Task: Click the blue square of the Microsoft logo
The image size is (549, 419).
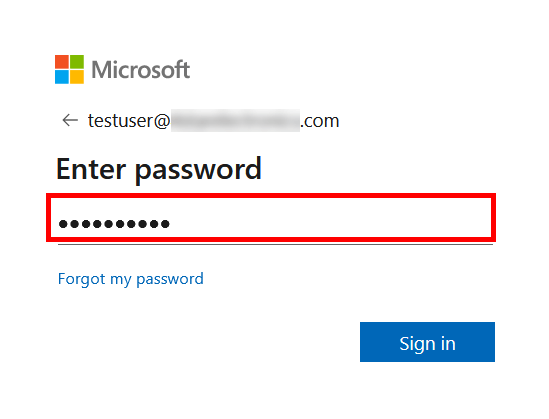Action: click(62, 77)
